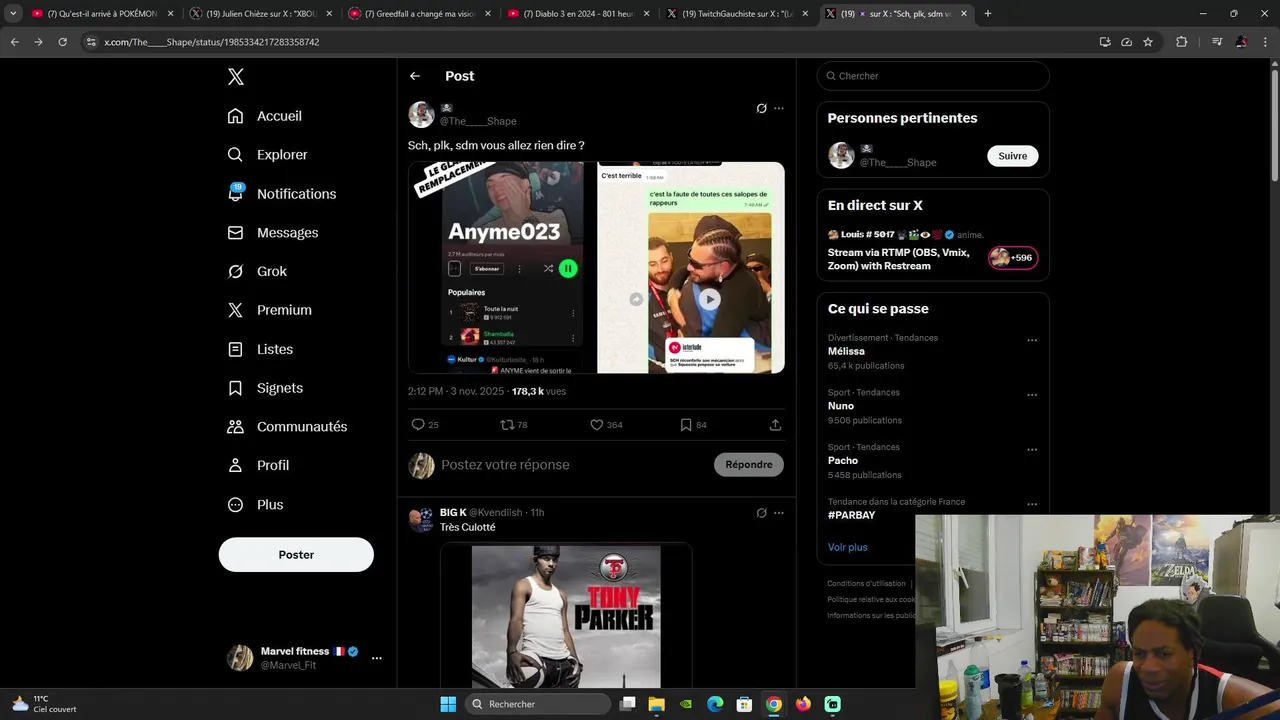The height and width of the screenshot is (720, 1280).
Task: Close the Qu'est-il arrivé à POKÉMON tab
Action: point(170,14)
